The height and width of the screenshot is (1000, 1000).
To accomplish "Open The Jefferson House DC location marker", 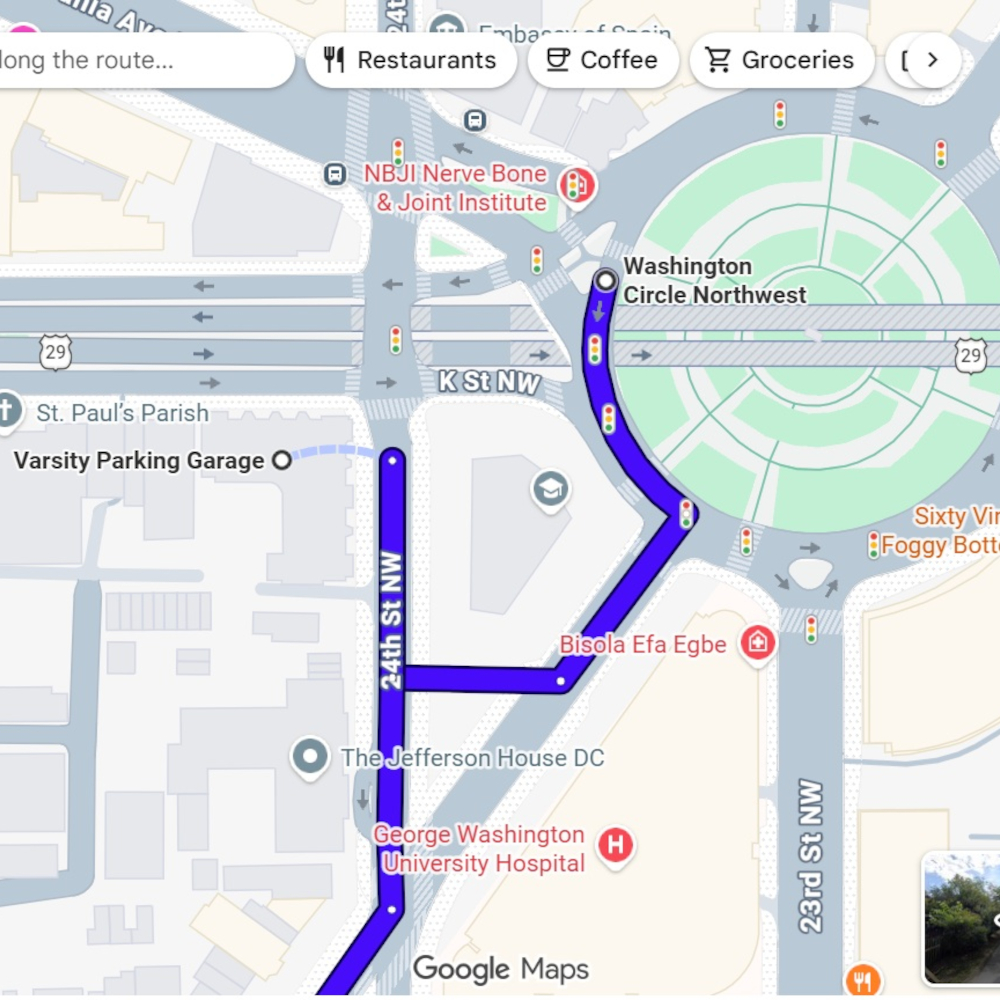I will 310,757.
